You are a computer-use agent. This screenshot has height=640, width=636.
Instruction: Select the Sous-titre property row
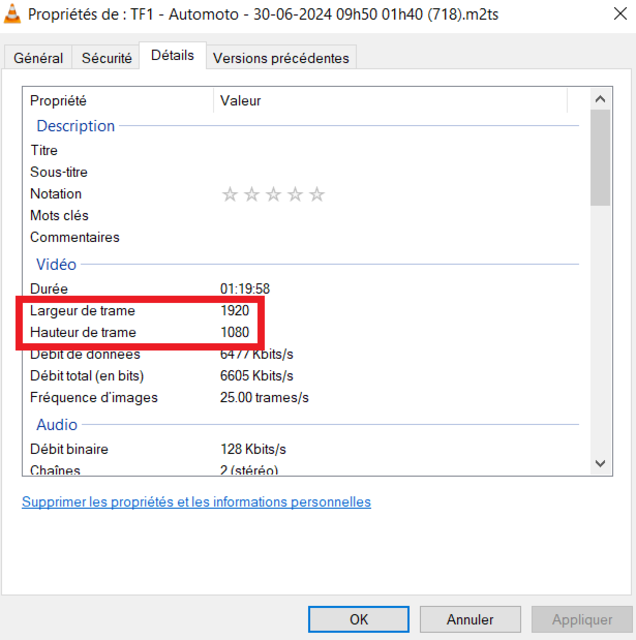[304, 172]
